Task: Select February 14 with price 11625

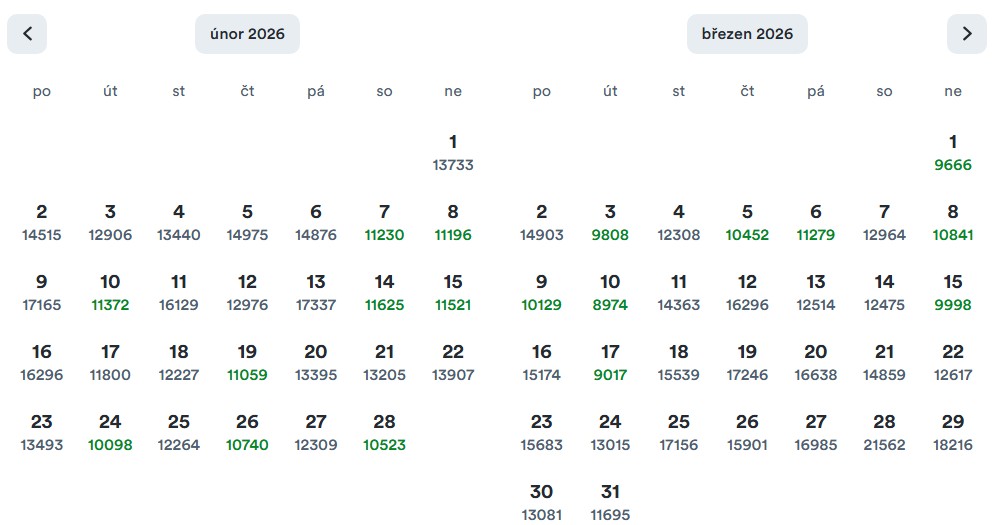Action: click(x=385, y=292)
